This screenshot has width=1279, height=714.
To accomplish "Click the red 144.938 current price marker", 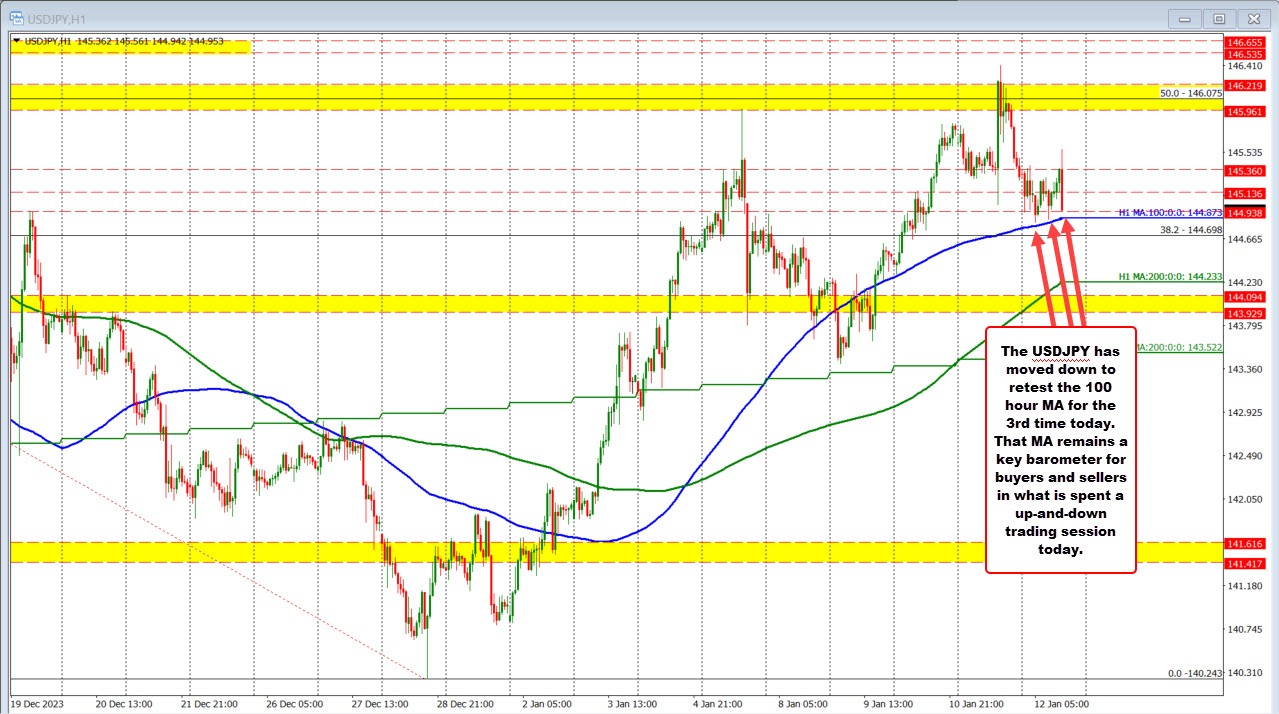I will (1248, 213).
